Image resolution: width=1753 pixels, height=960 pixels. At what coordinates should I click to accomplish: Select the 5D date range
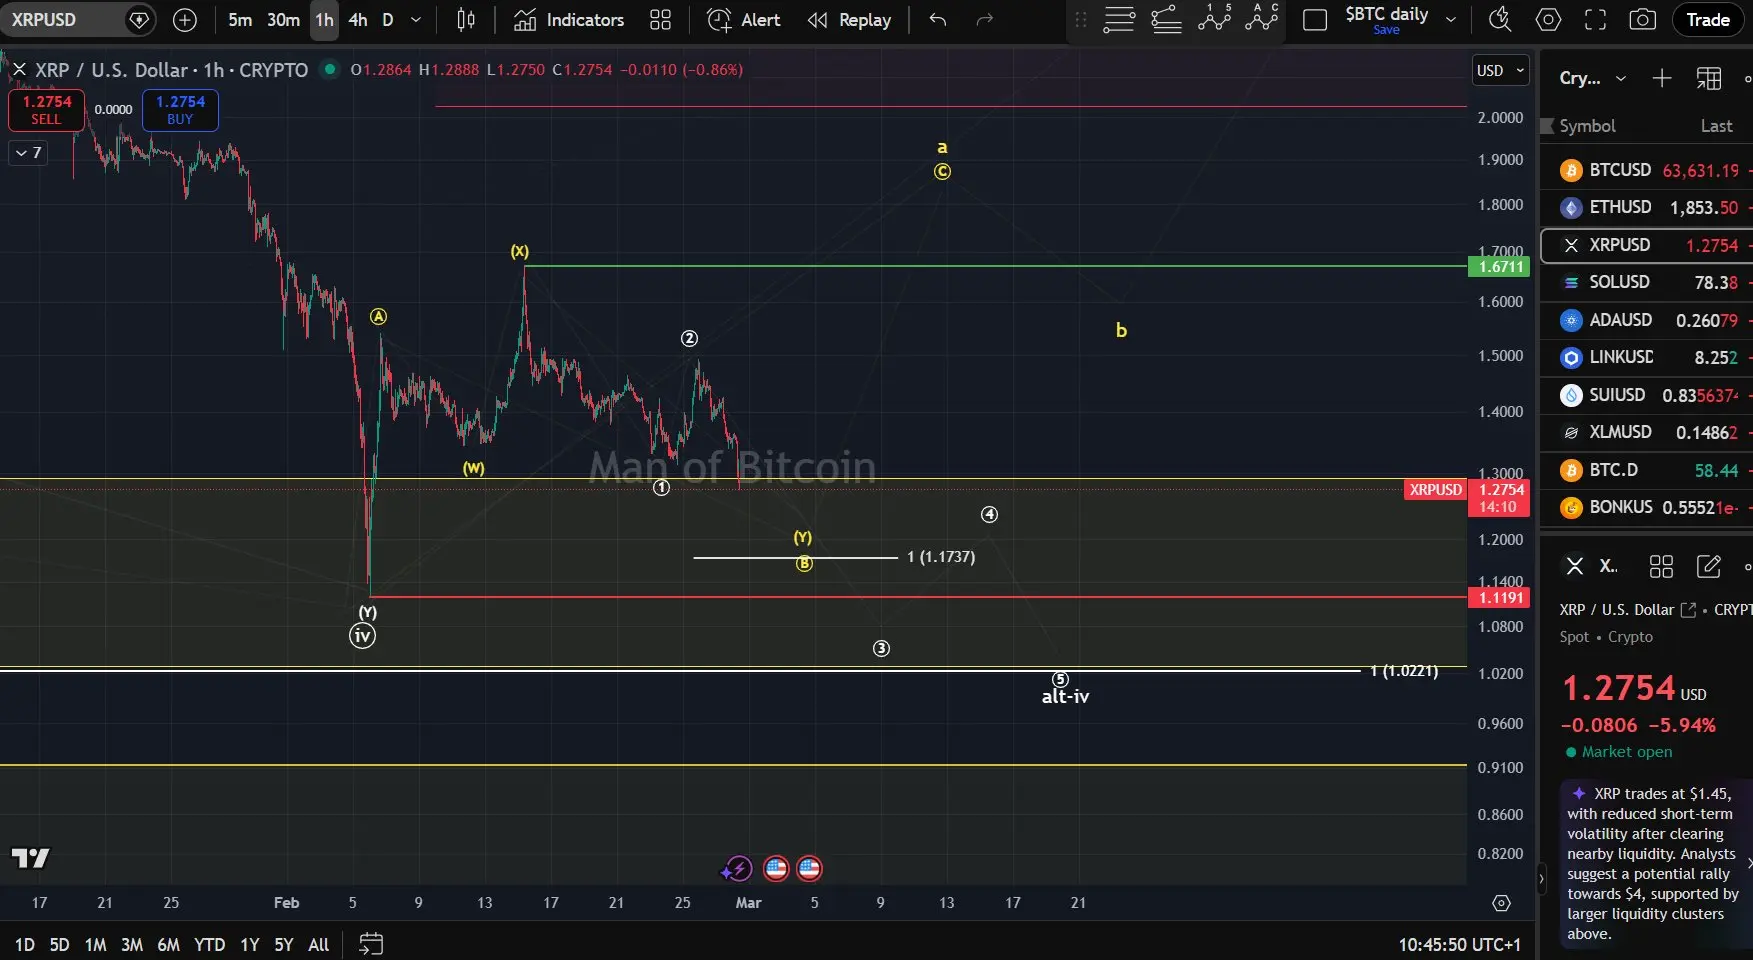pos(60,945)
